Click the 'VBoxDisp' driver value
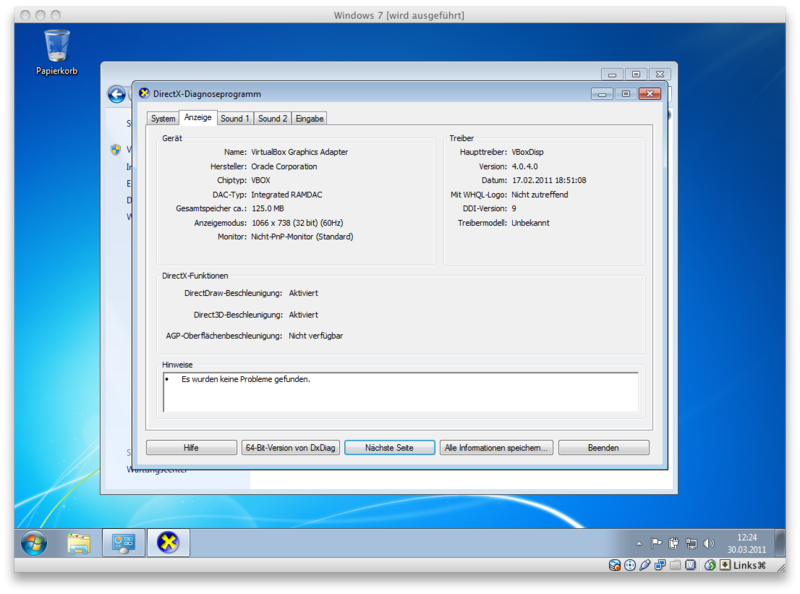 pos(528,152)
